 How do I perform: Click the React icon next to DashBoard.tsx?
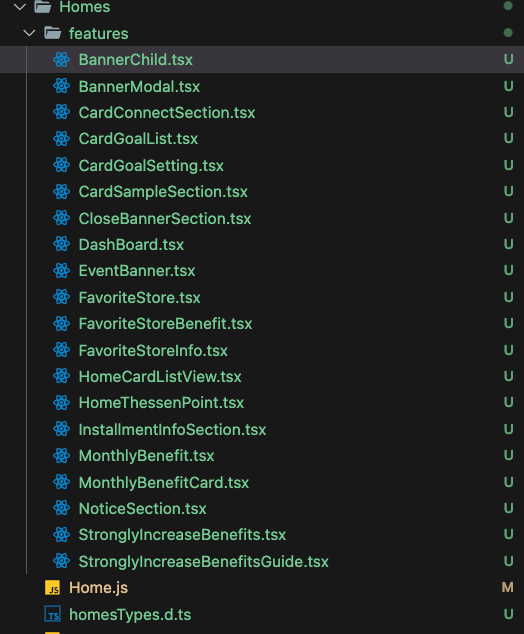coord(61,244)
